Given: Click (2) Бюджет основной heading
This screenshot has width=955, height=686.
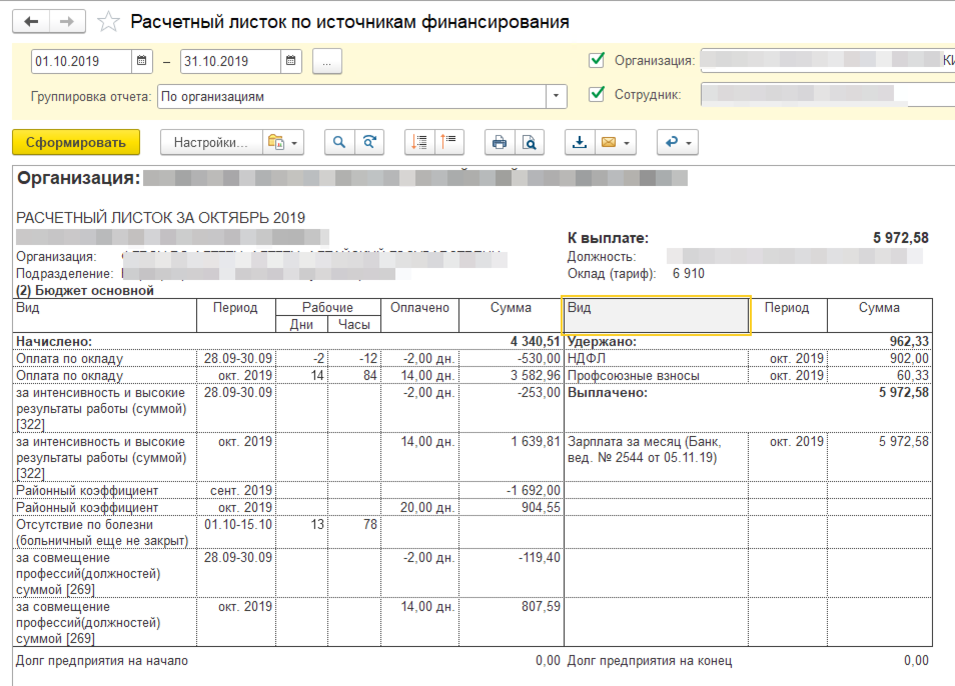Looking at the screenshot, I should [85, 291].
